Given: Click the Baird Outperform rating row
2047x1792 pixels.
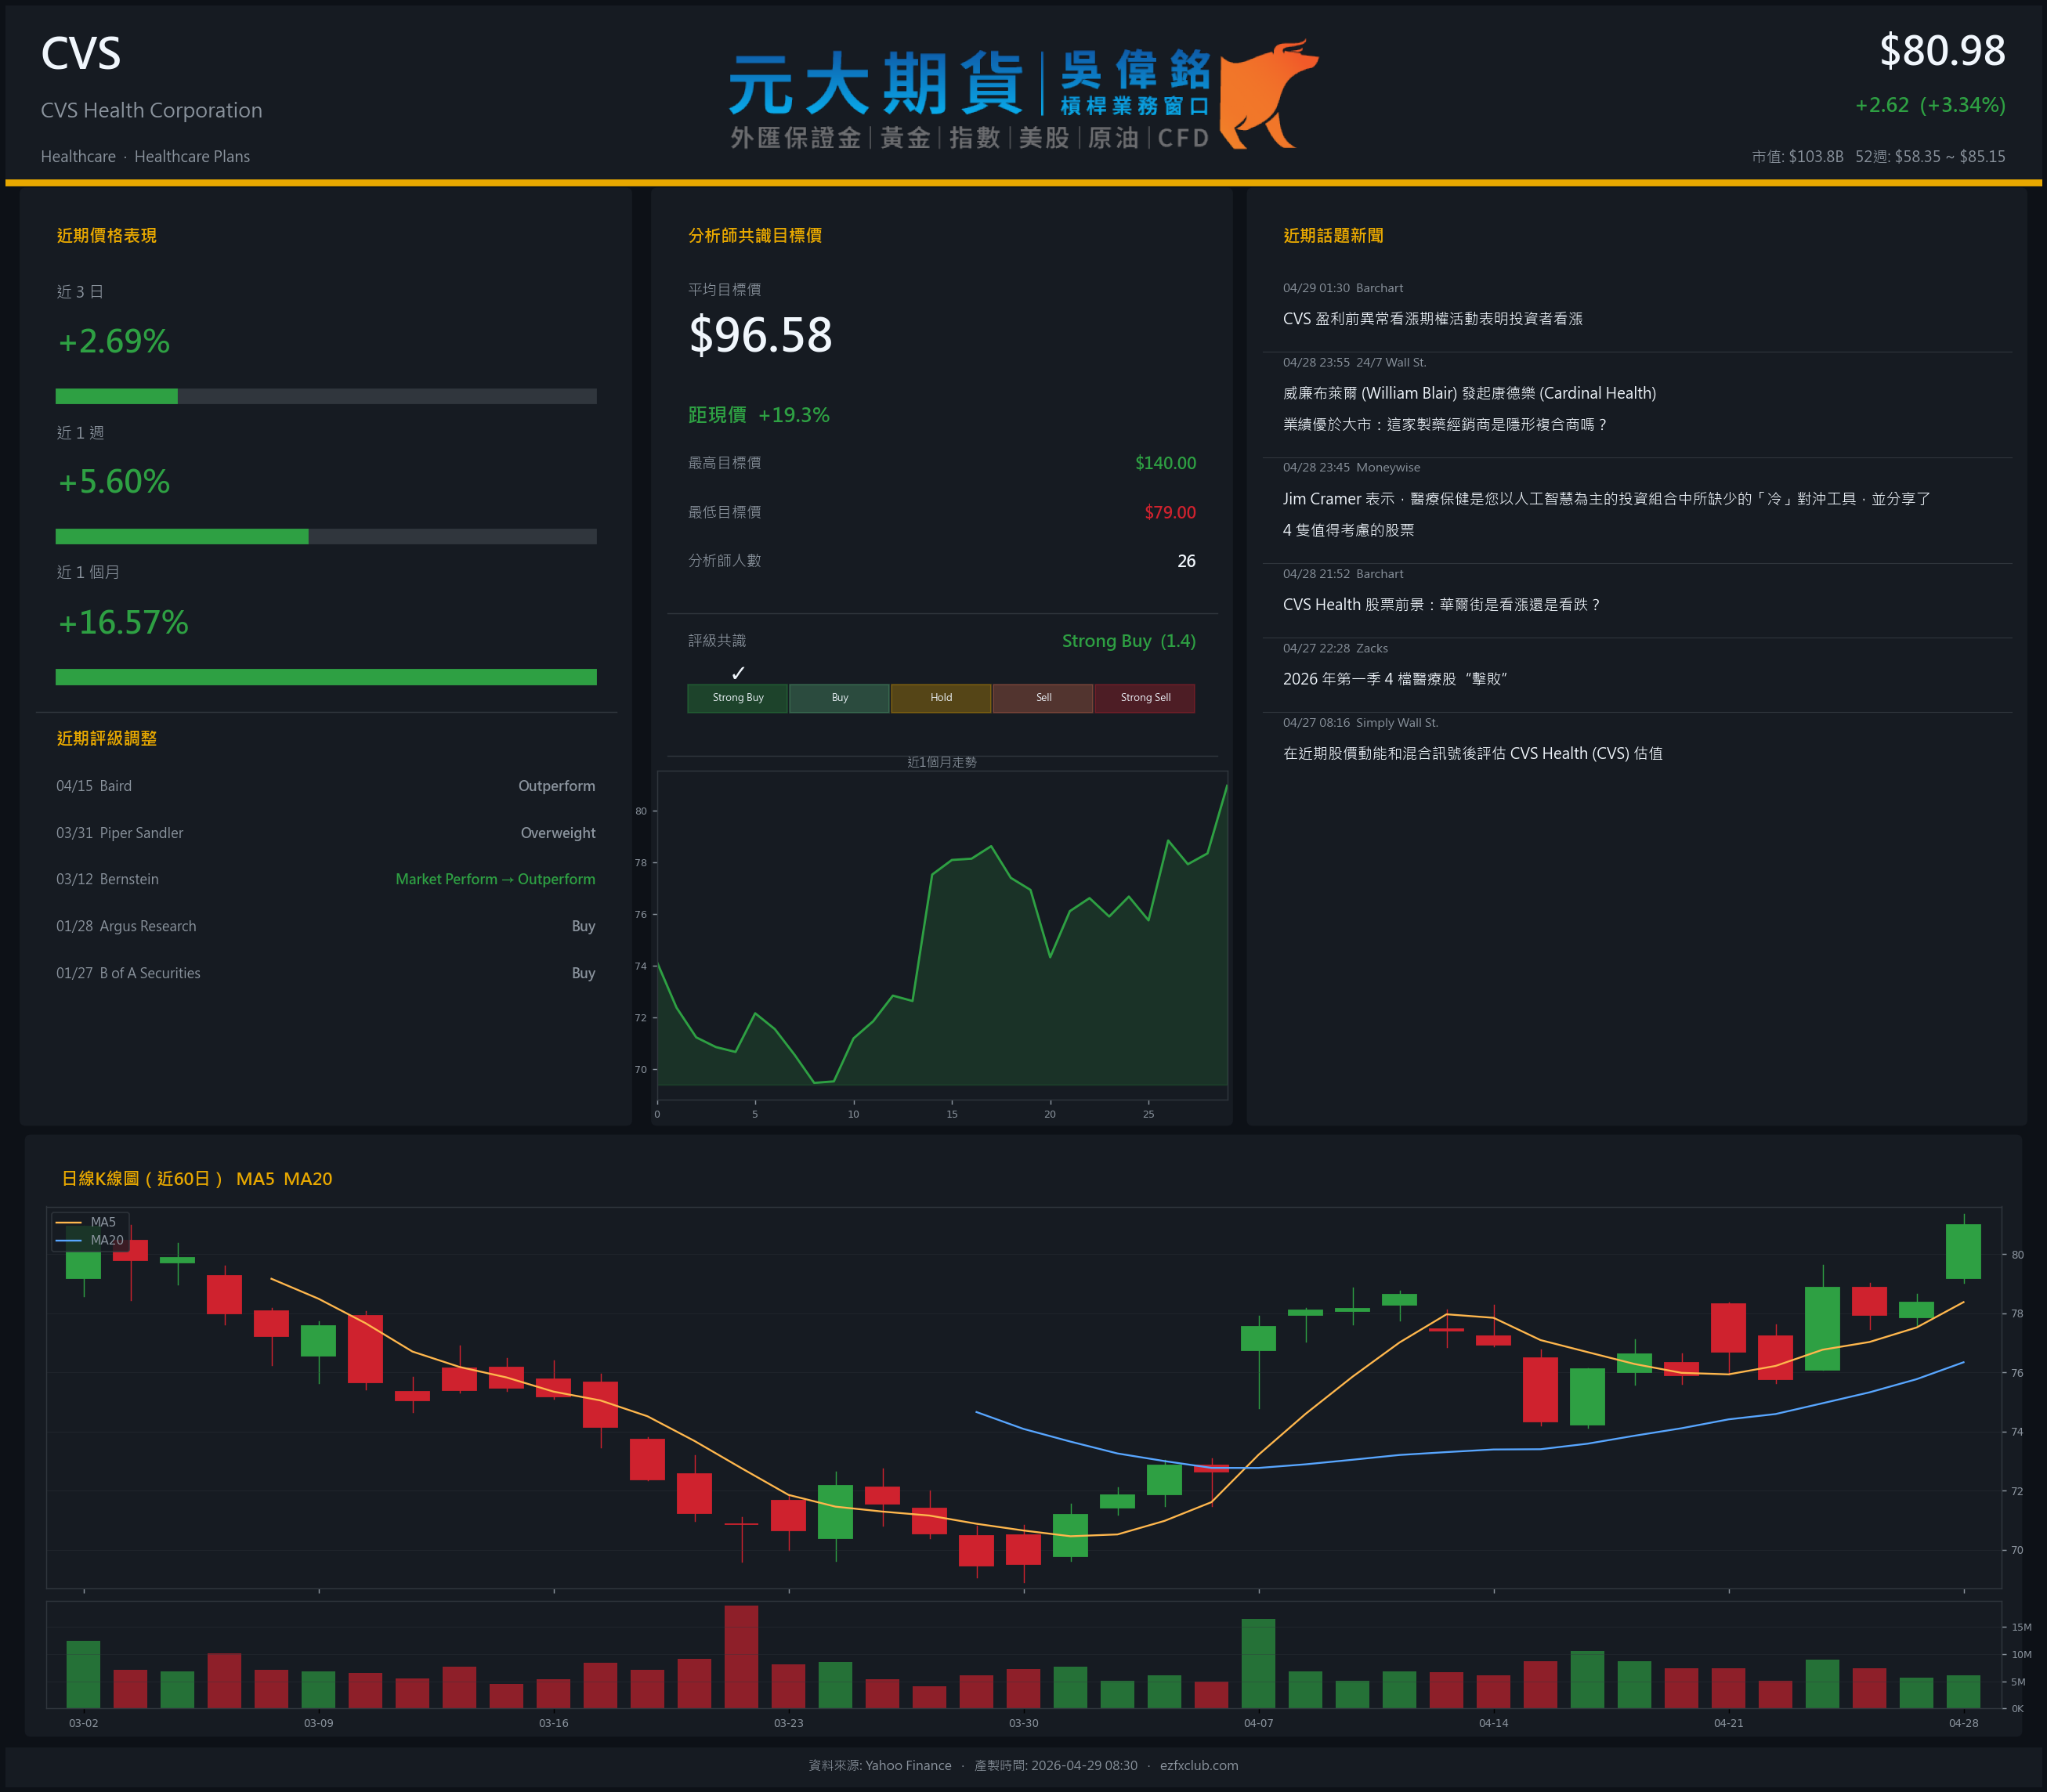Looking at the screenshot, I should [325, 786].
